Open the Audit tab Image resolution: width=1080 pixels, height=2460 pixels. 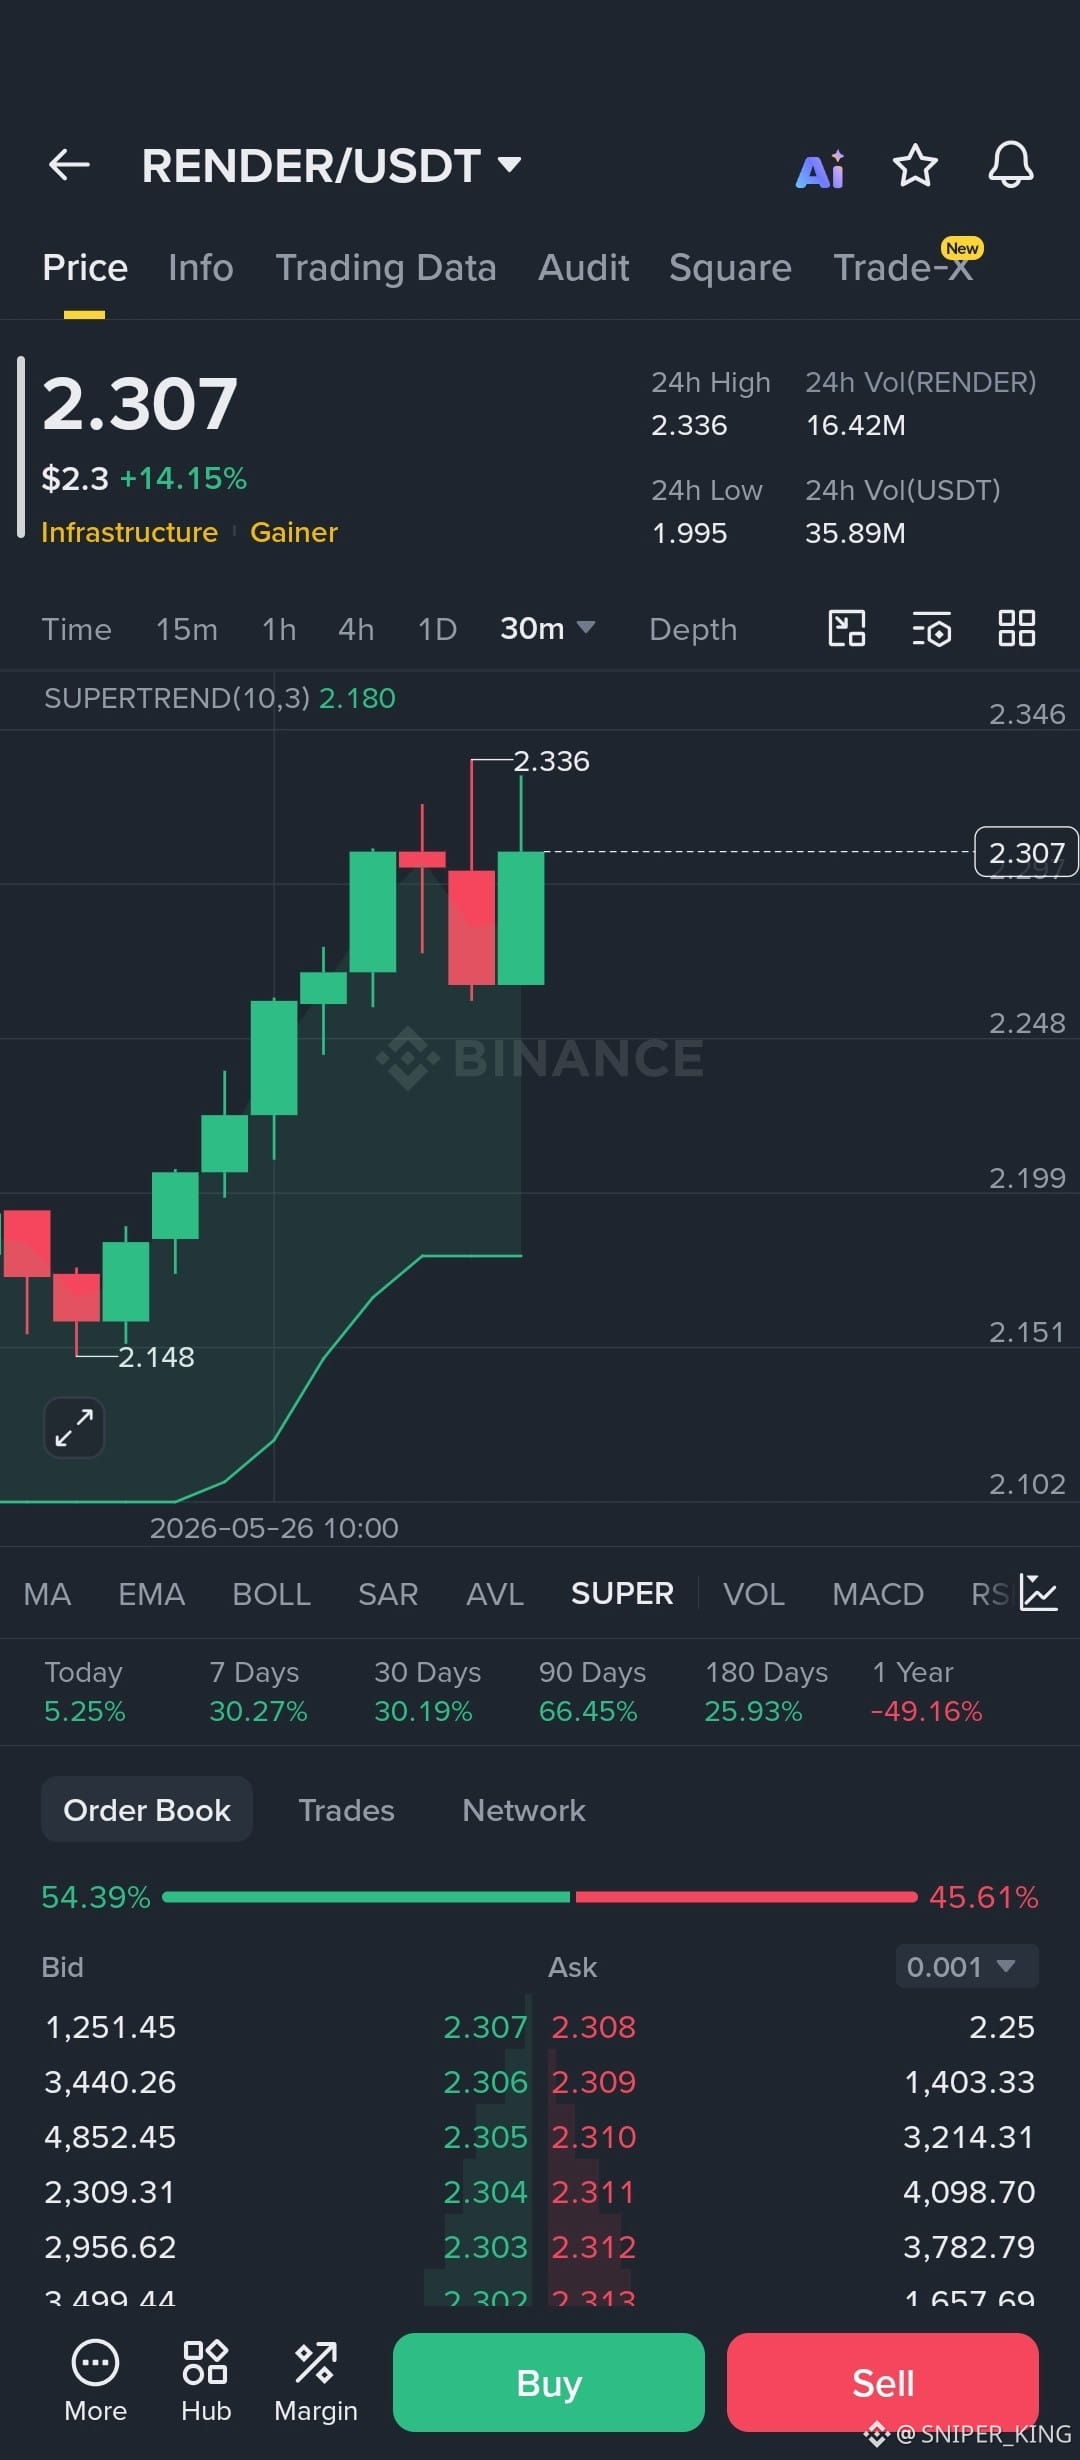tap(584, 268)
